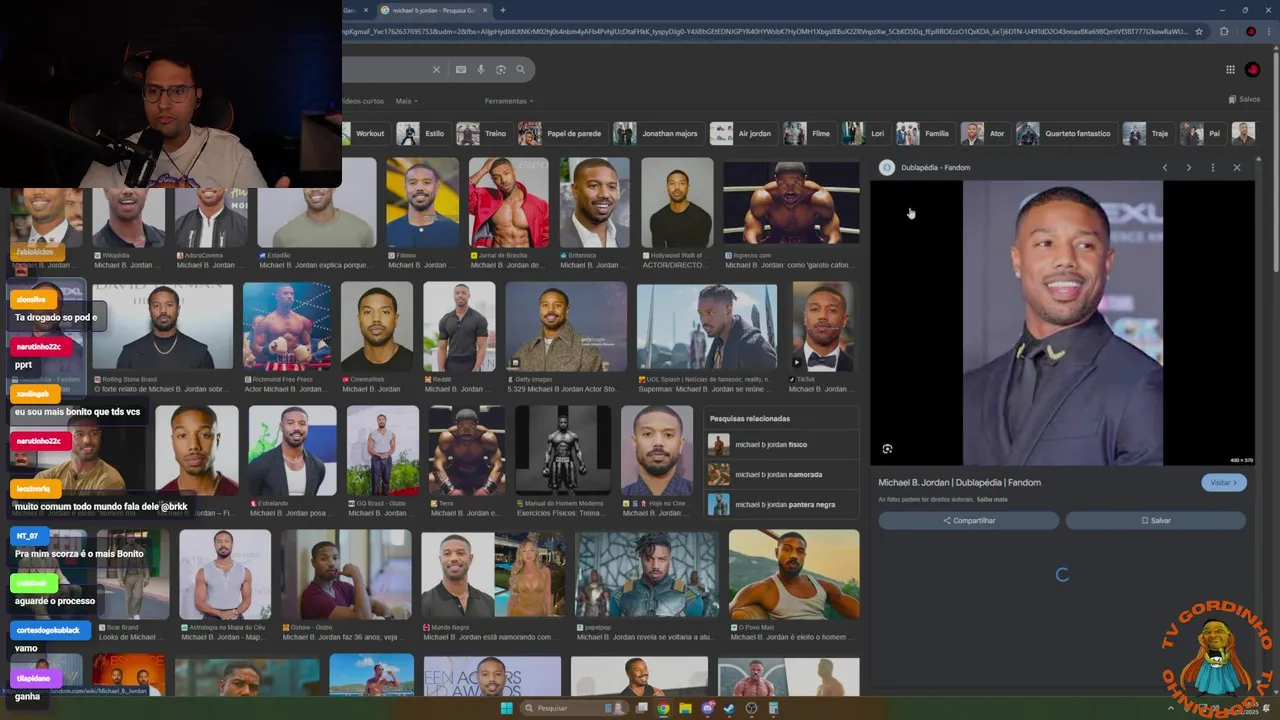The width and height of the screenshot is (1280, 720).
Task: Filter results by Quarteto fantastico chip
Action: tap(1065, 133)
